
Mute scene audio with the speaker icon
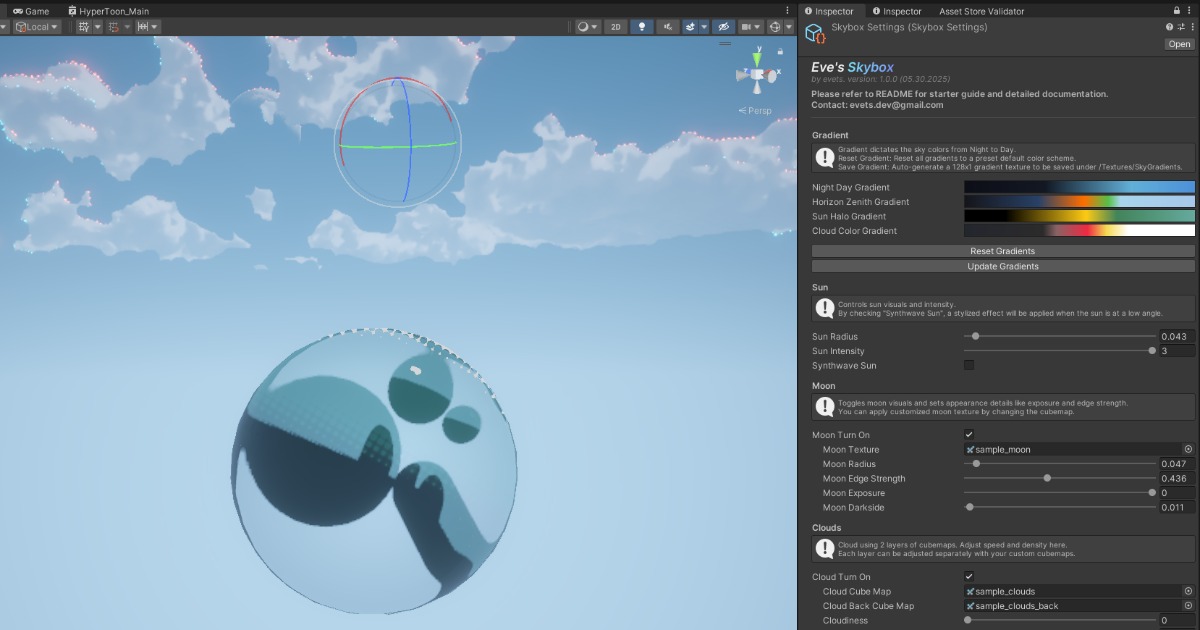click(668, 27)
